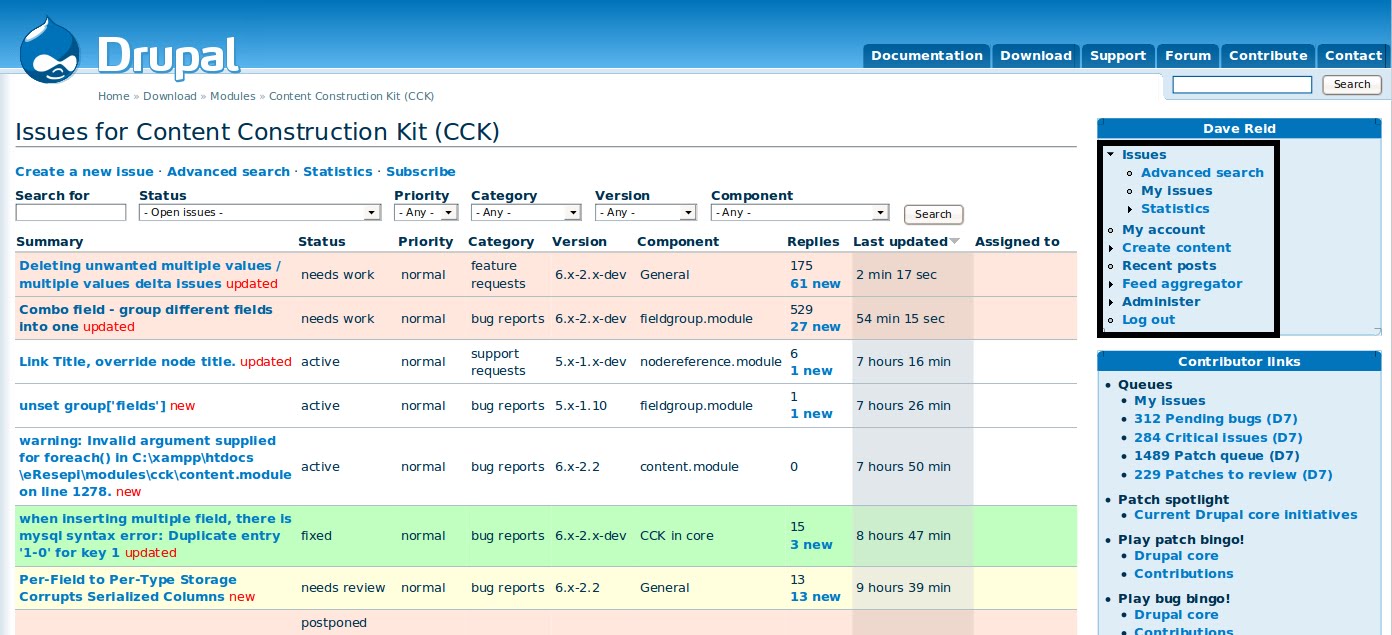Open the Version filter dropdown
Viewport: 1392px width, 635px height.
(x=646, y=212)
